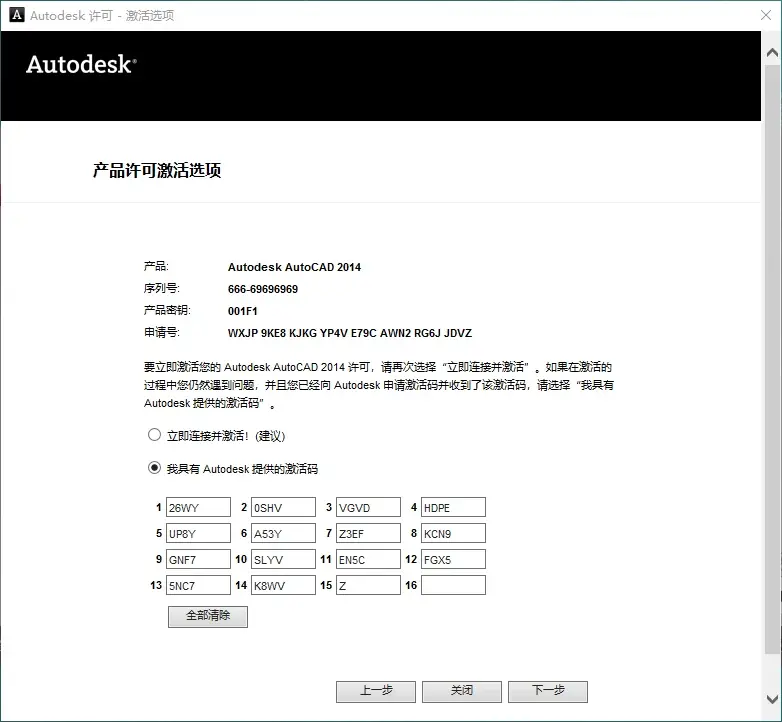Screen dimensions: 782x722
Task: Click activation code field 5 containing UP8Y
Action: 198,533
